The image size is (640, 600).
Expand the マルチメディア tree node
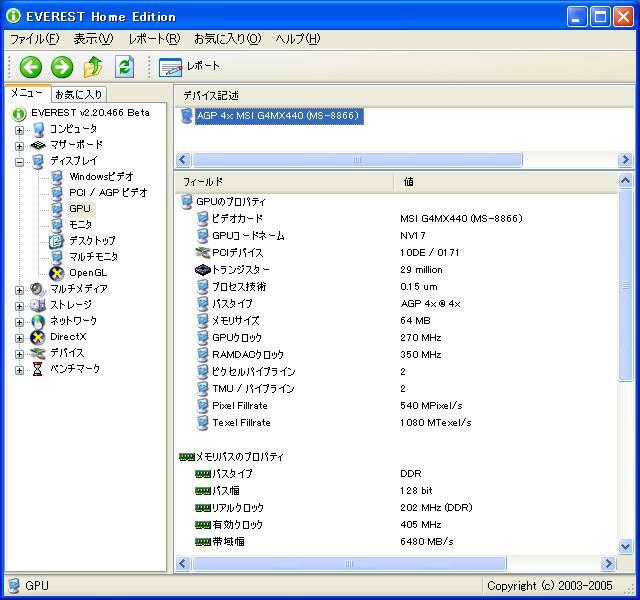tap(19, 290)
